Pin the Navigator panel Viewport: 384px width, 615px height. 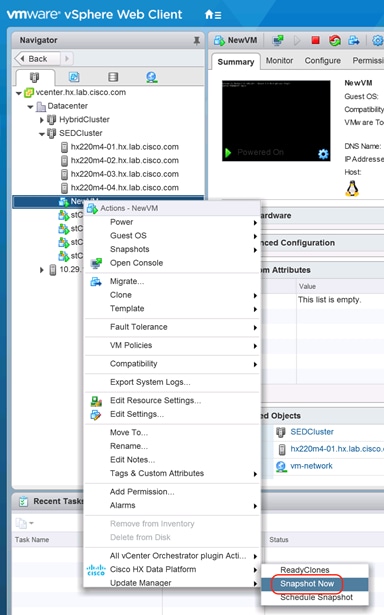(197, 40)
